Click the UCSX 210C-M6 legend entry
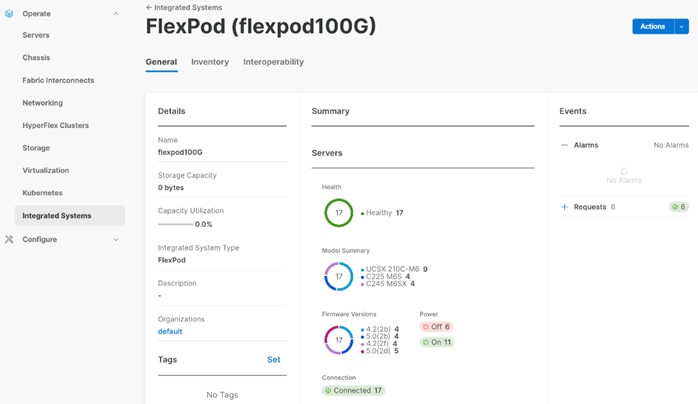The height and width of the screenshot is (404, 698). 394,269
